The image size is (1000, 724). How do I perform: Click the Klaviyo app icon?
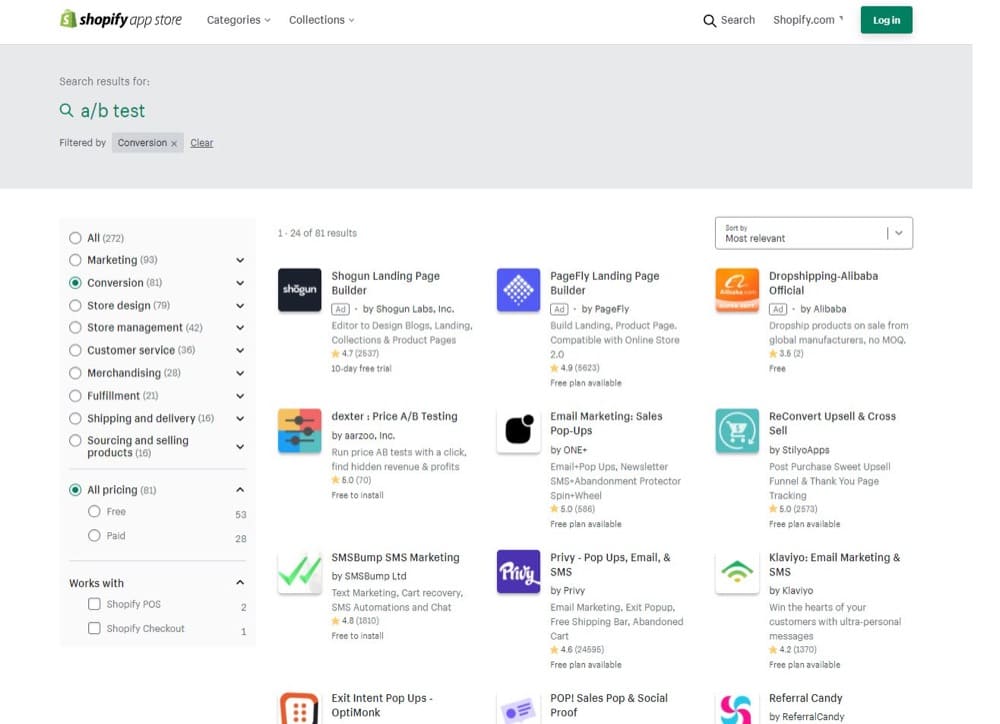click(737, 572)
